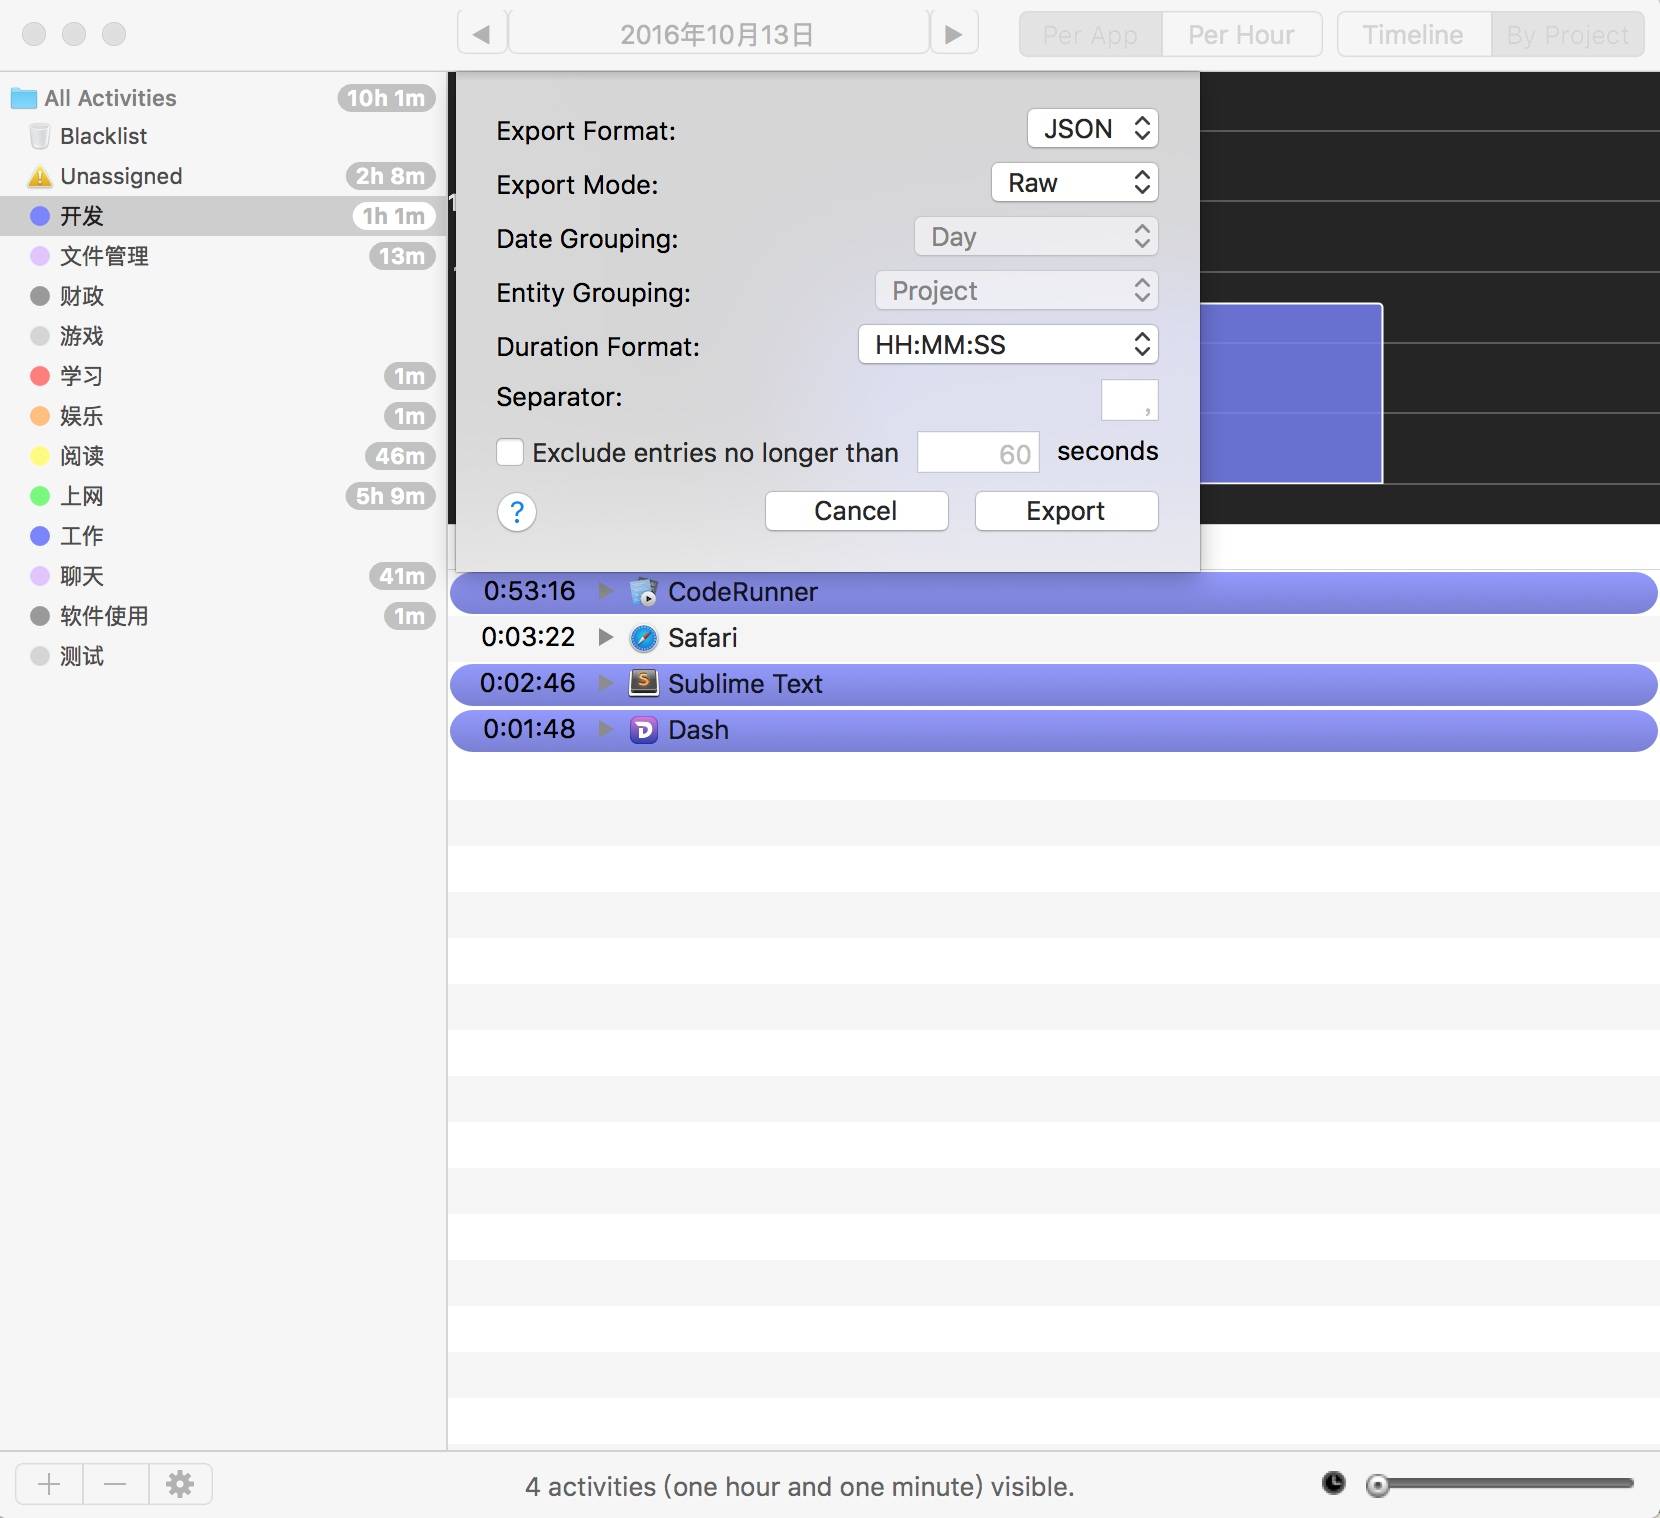Cancel the export dialog

point(856,511)
